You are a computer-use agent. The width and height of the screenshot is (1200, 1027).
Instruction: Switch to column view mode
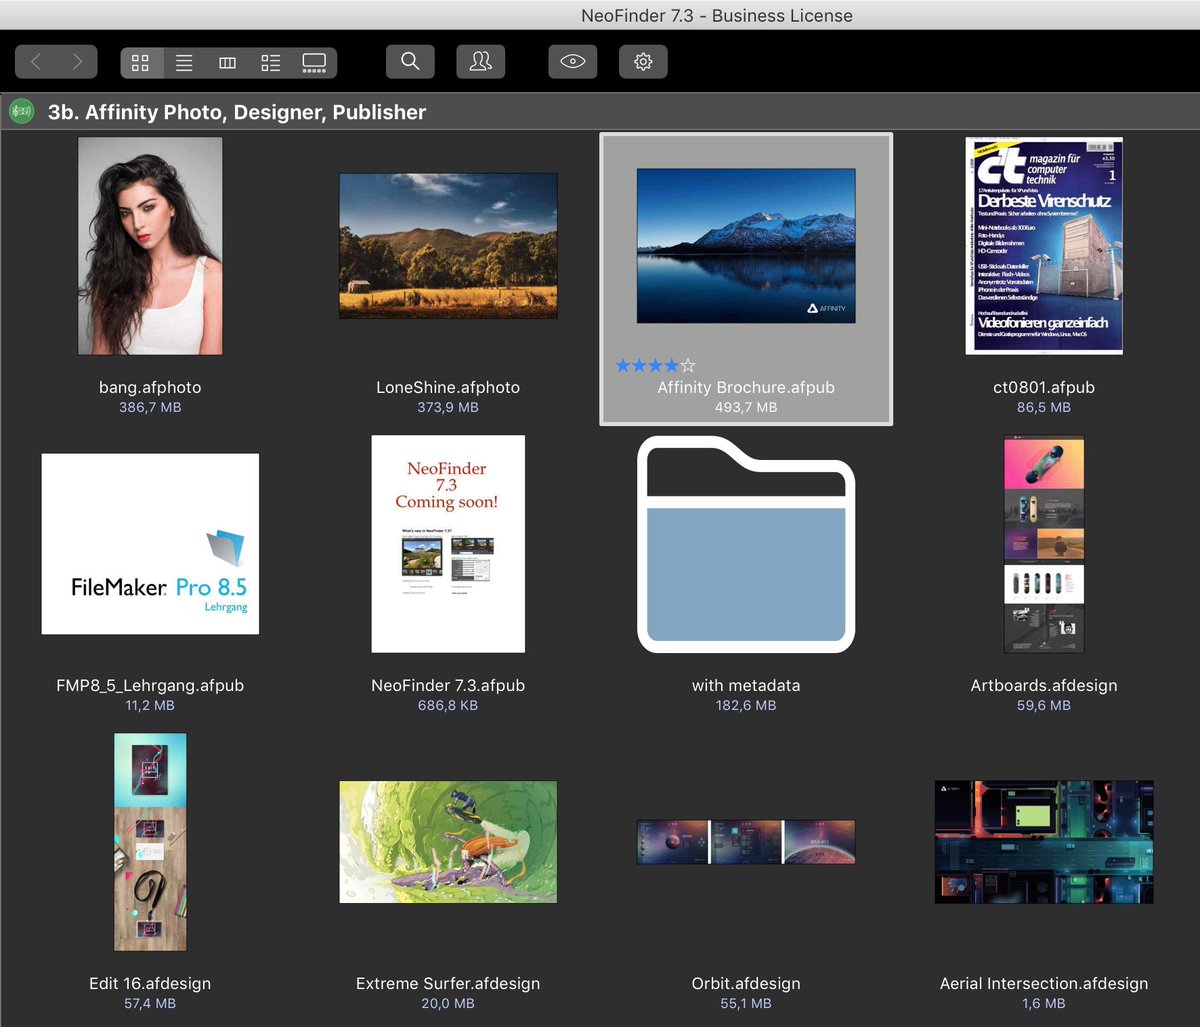pos(228,63)
